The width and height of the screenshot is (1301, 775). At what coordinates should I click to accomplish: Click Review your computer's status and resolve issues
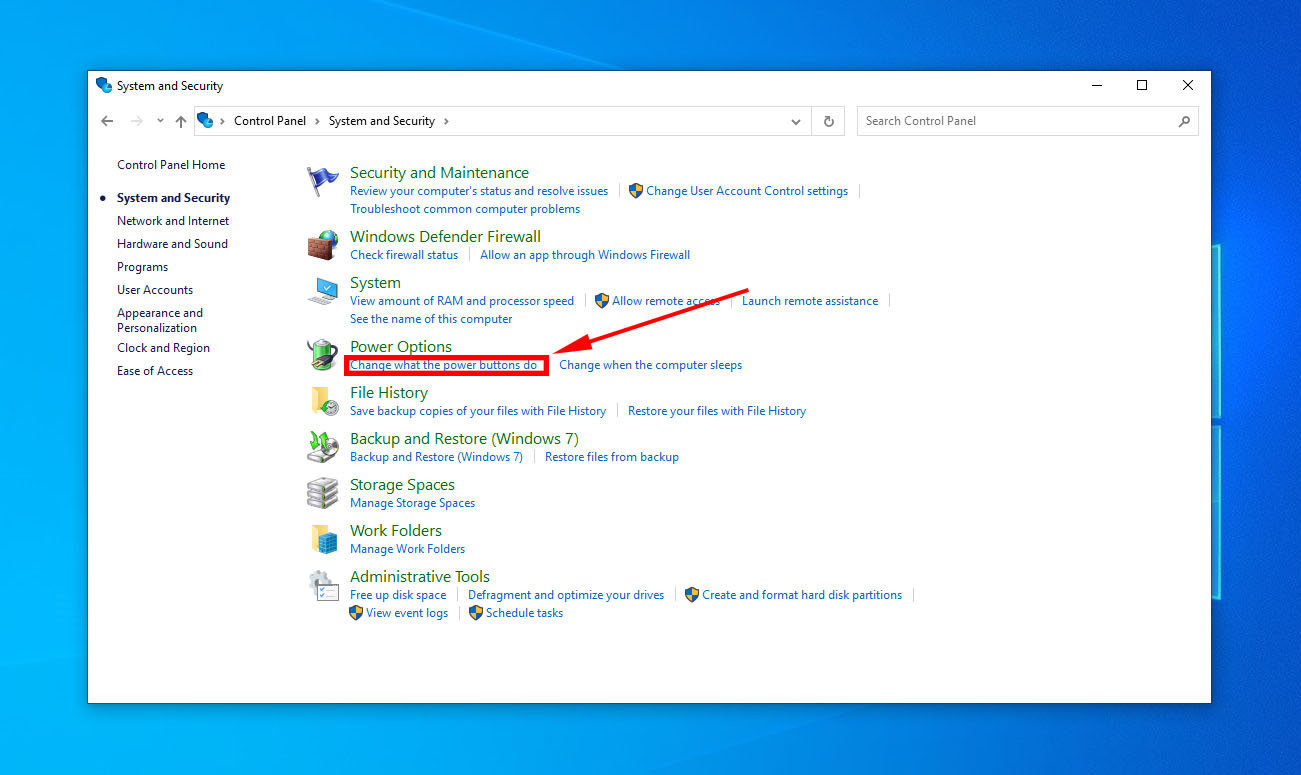479,191
